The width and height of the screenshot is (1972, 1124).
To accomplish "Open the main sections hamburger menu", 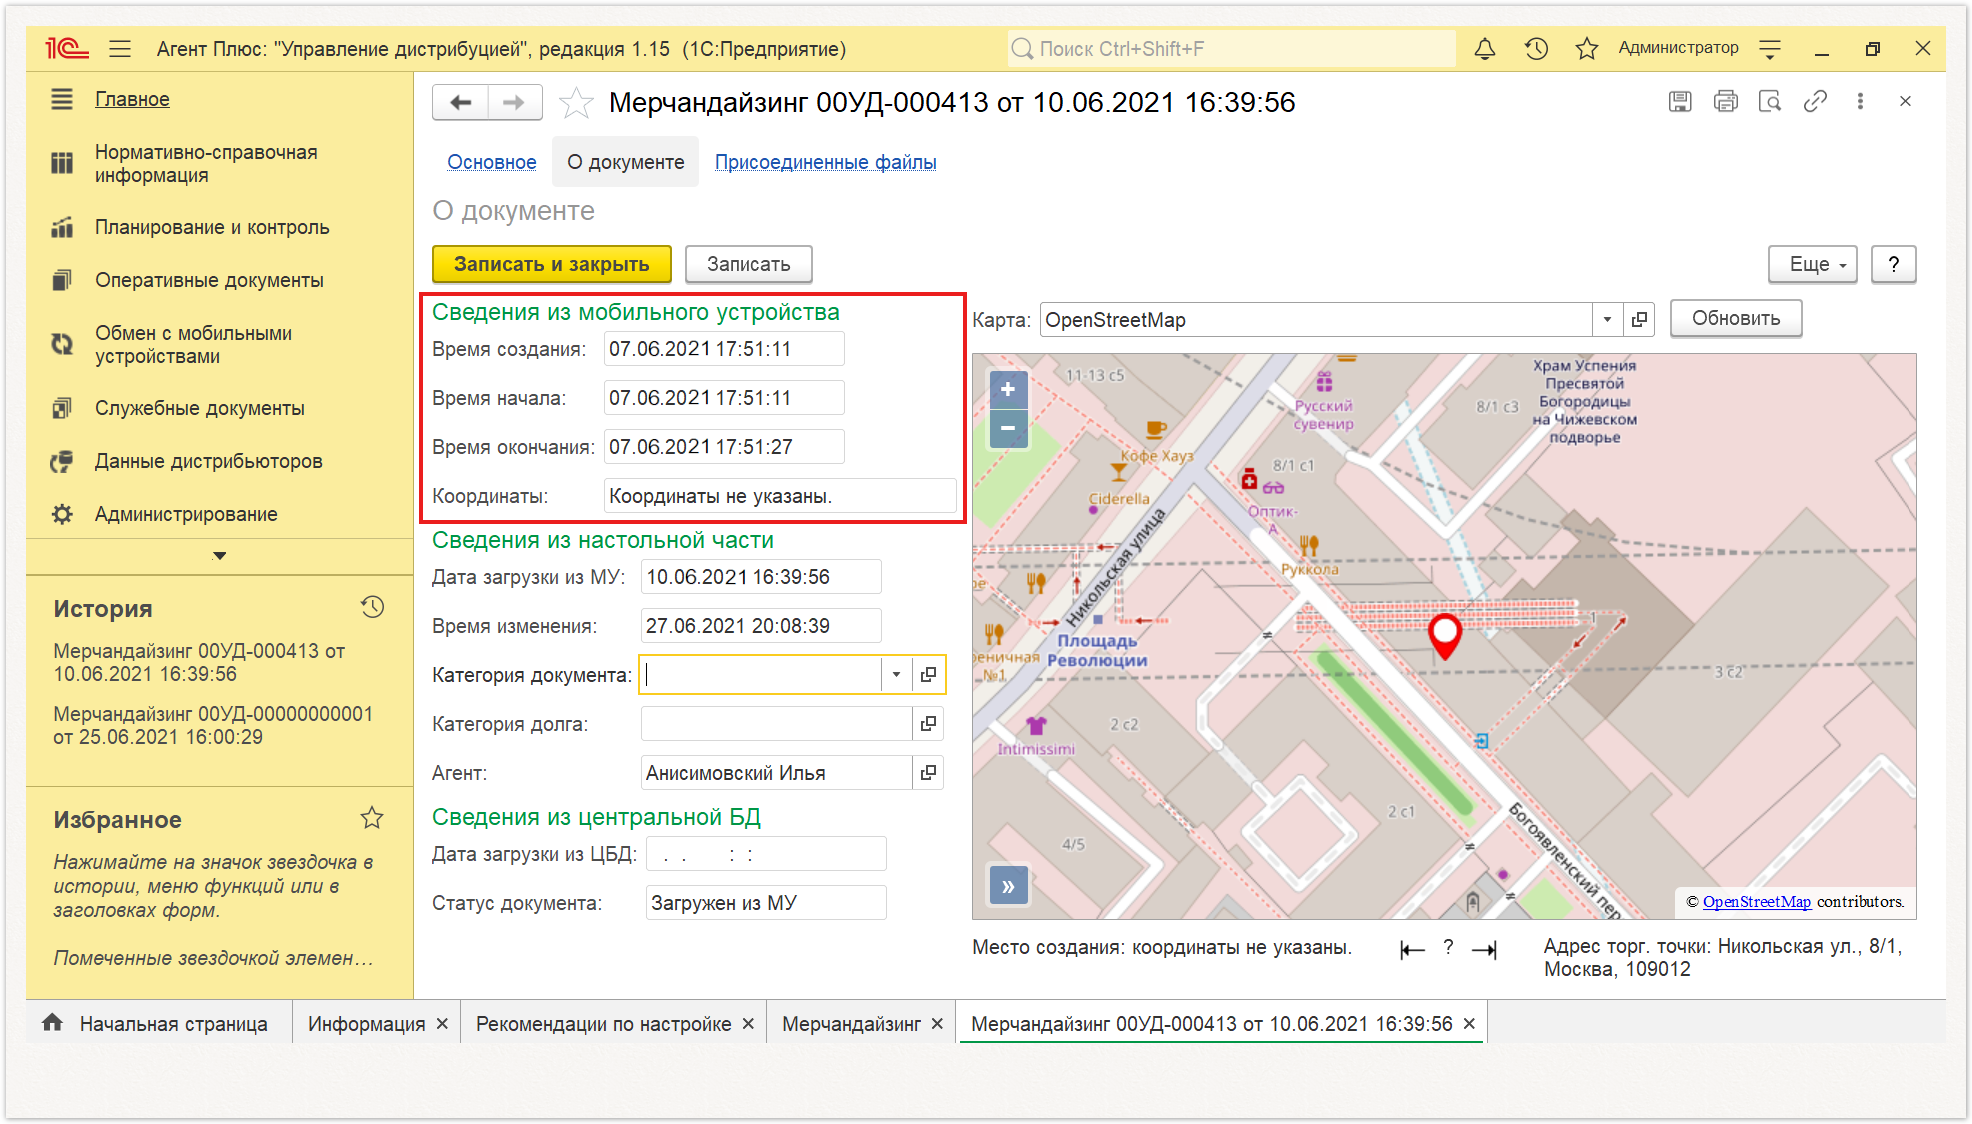I will click(120, 49).
